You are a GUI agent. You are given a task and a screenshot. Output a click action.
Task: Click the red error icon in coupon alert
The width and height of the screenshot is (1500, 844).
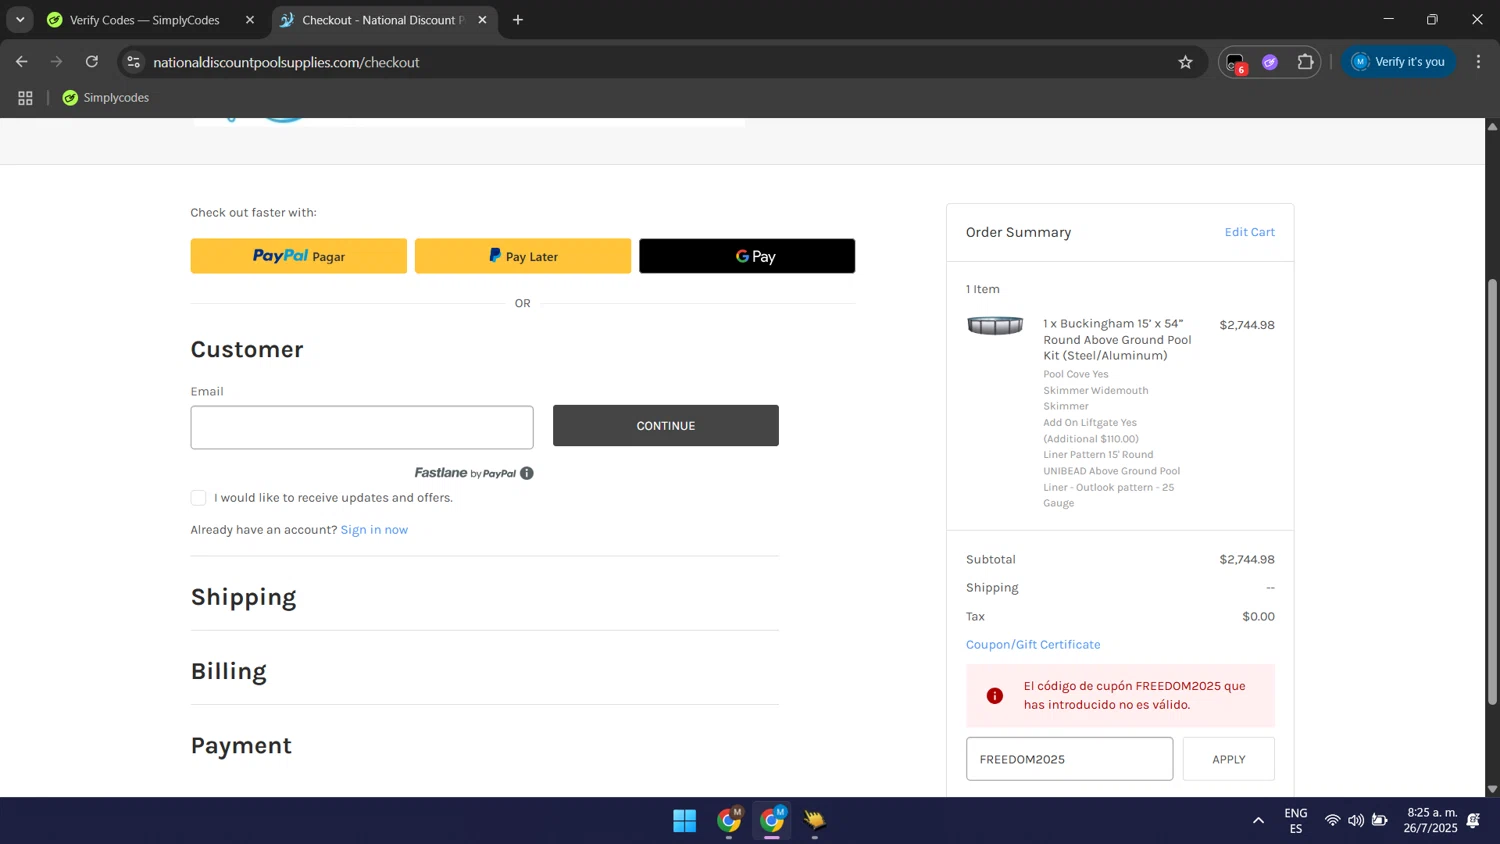[994, 696]
